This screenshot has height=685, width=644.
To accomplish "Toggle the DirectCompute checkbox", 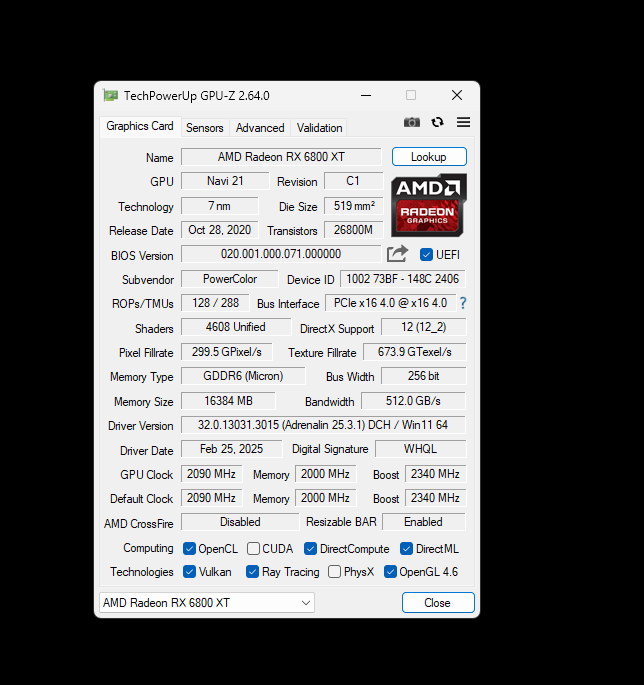I will (310, 549).
